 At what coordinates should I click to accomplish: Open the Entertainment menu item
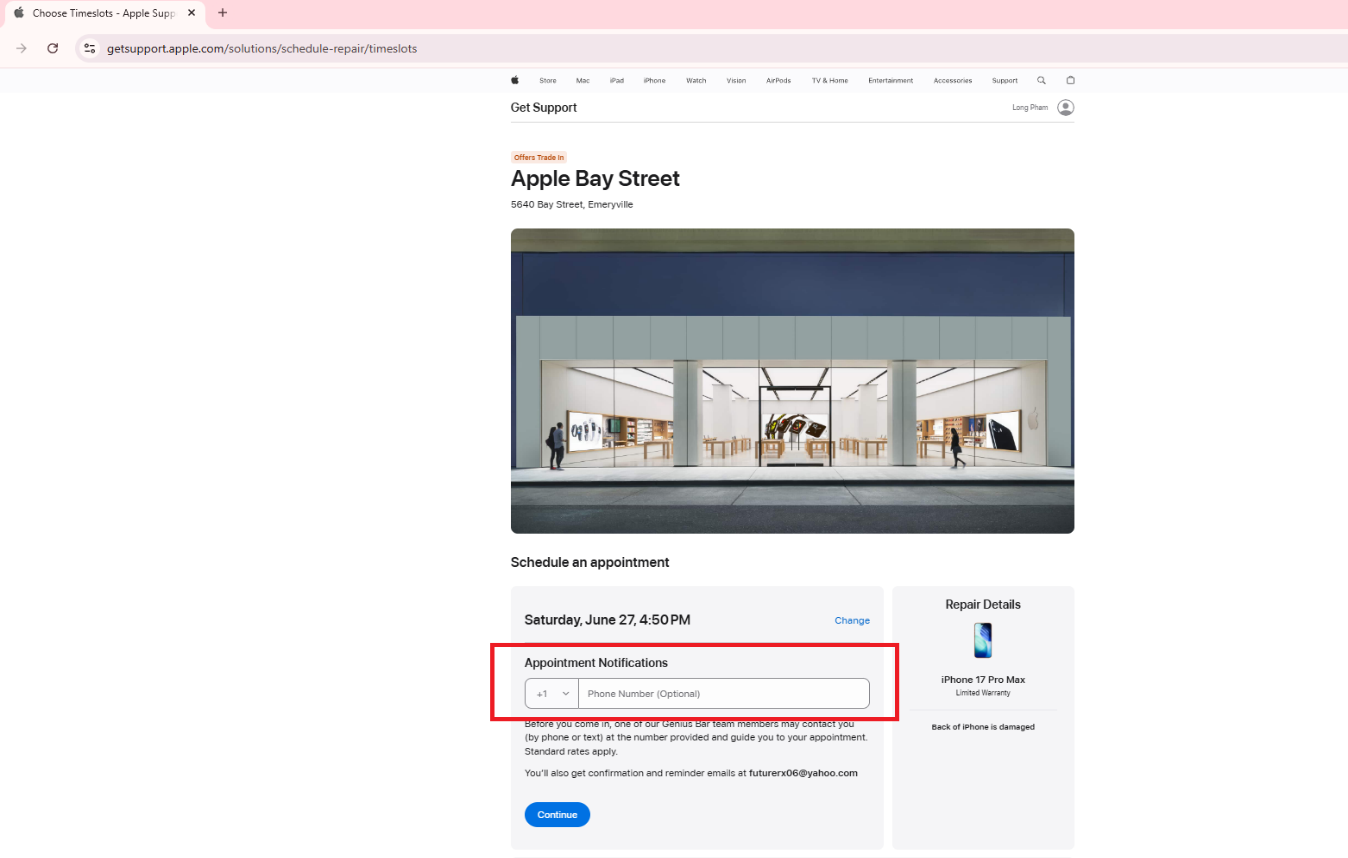[x=891, y=80]
